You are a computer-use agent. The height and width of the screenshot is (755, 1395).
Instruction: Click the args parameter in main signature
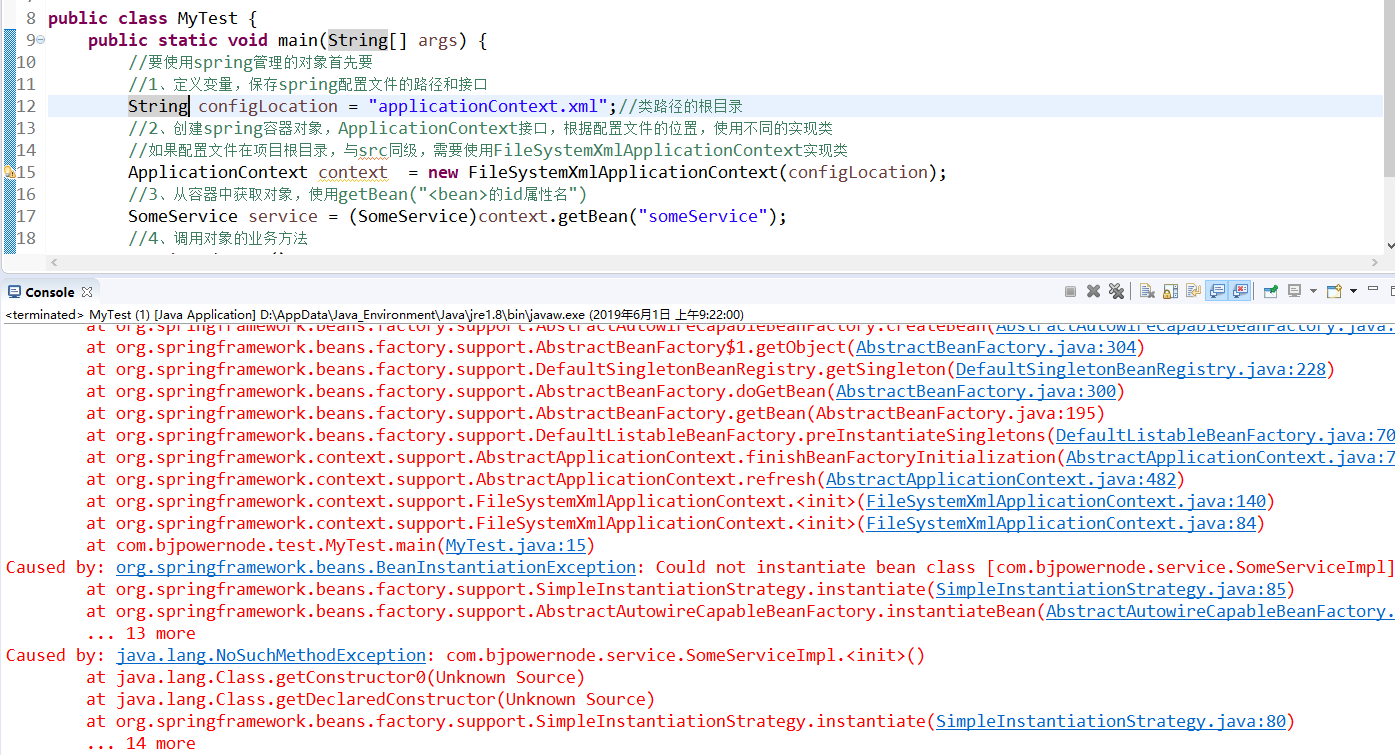point(438,40)
